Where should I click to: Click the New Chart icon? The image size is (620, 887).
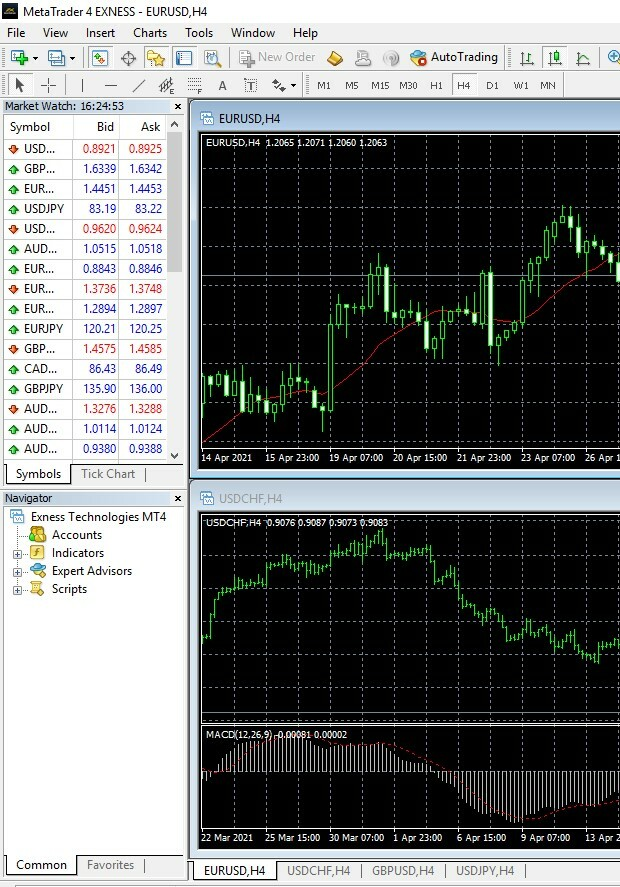click(x=20, y=58)
